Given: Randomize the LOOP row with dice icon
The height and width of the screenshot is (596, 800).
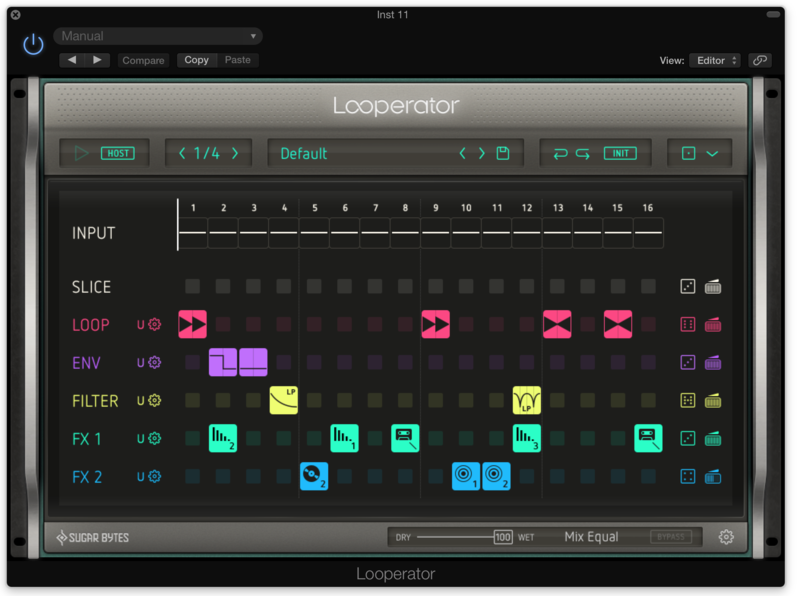Looking at the screenshot, I should (x=688, y=325).
